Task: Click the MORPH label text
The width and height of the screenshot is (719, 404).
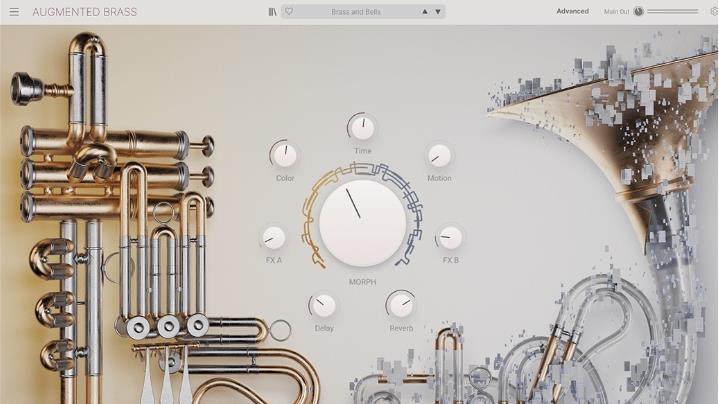Action: [x=362, y=282]
